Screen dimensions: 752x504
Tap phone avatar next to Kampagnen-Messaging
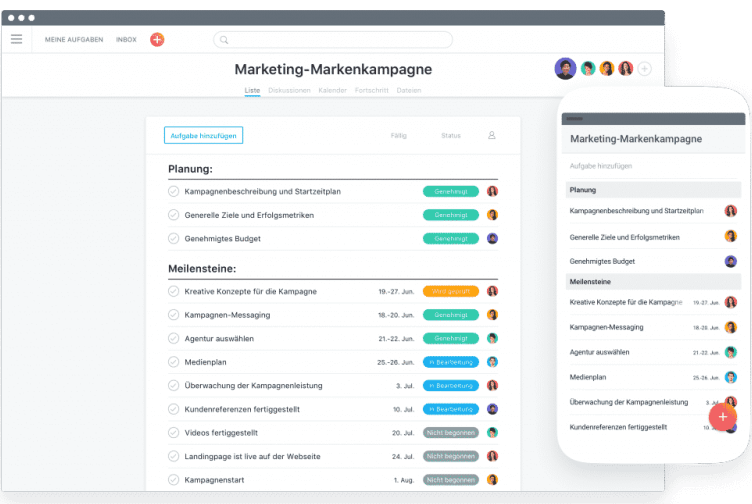click(x=730, y=327)
